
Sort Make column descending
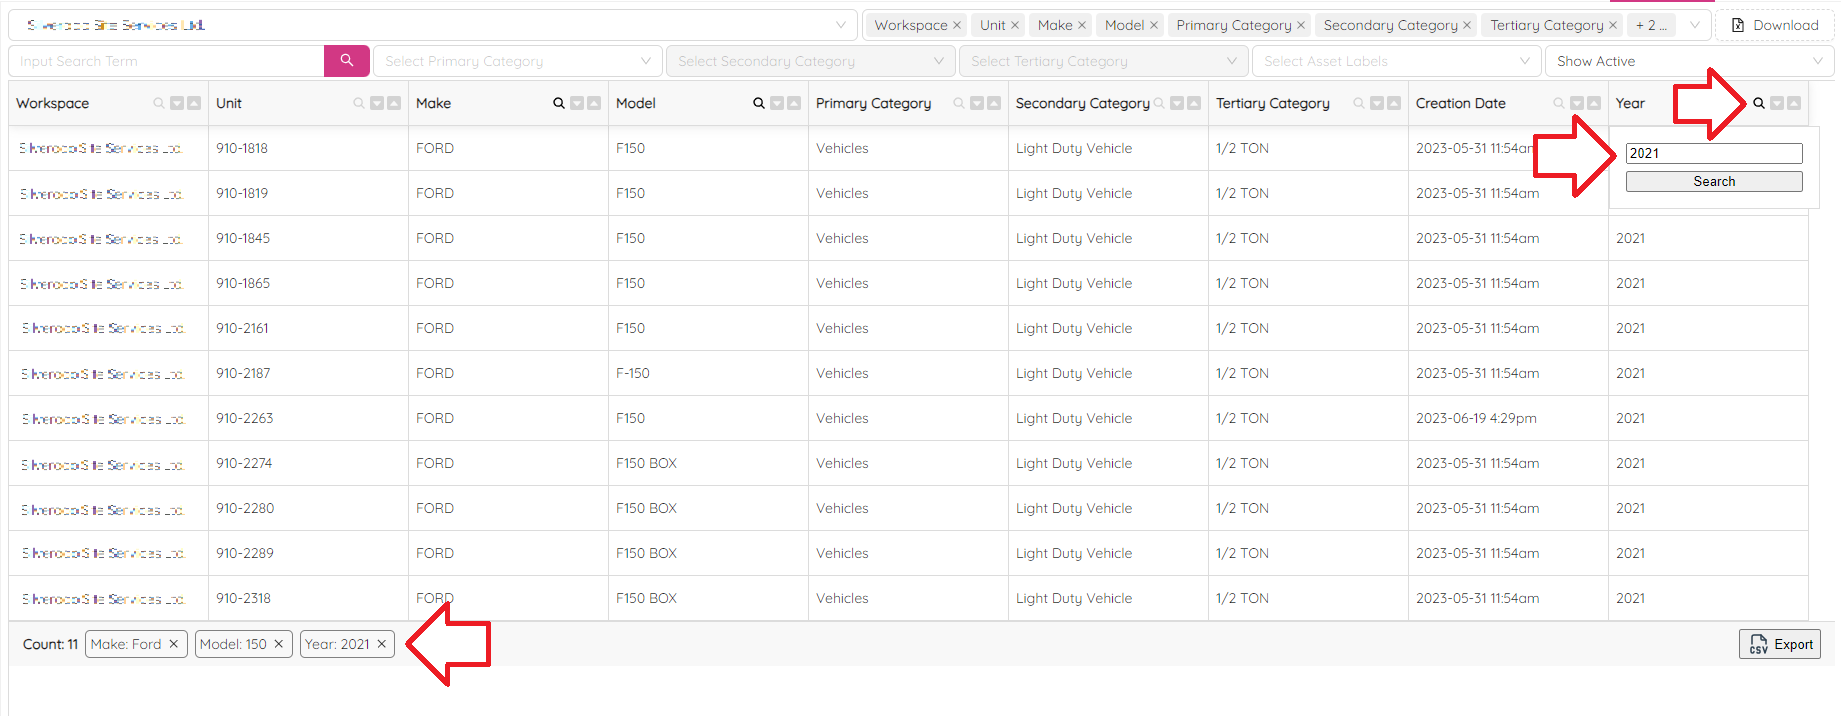(577, 103)
